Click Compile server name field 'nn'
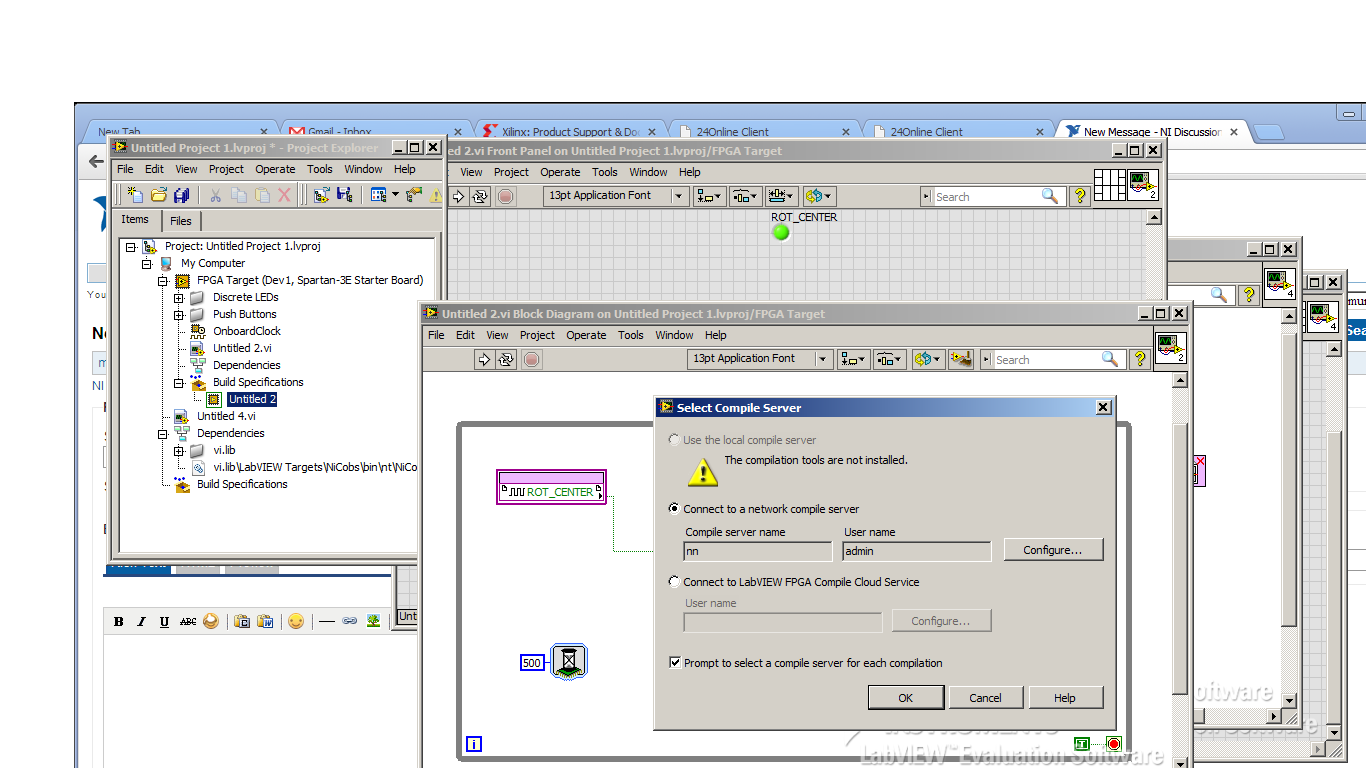 (758, 551)
